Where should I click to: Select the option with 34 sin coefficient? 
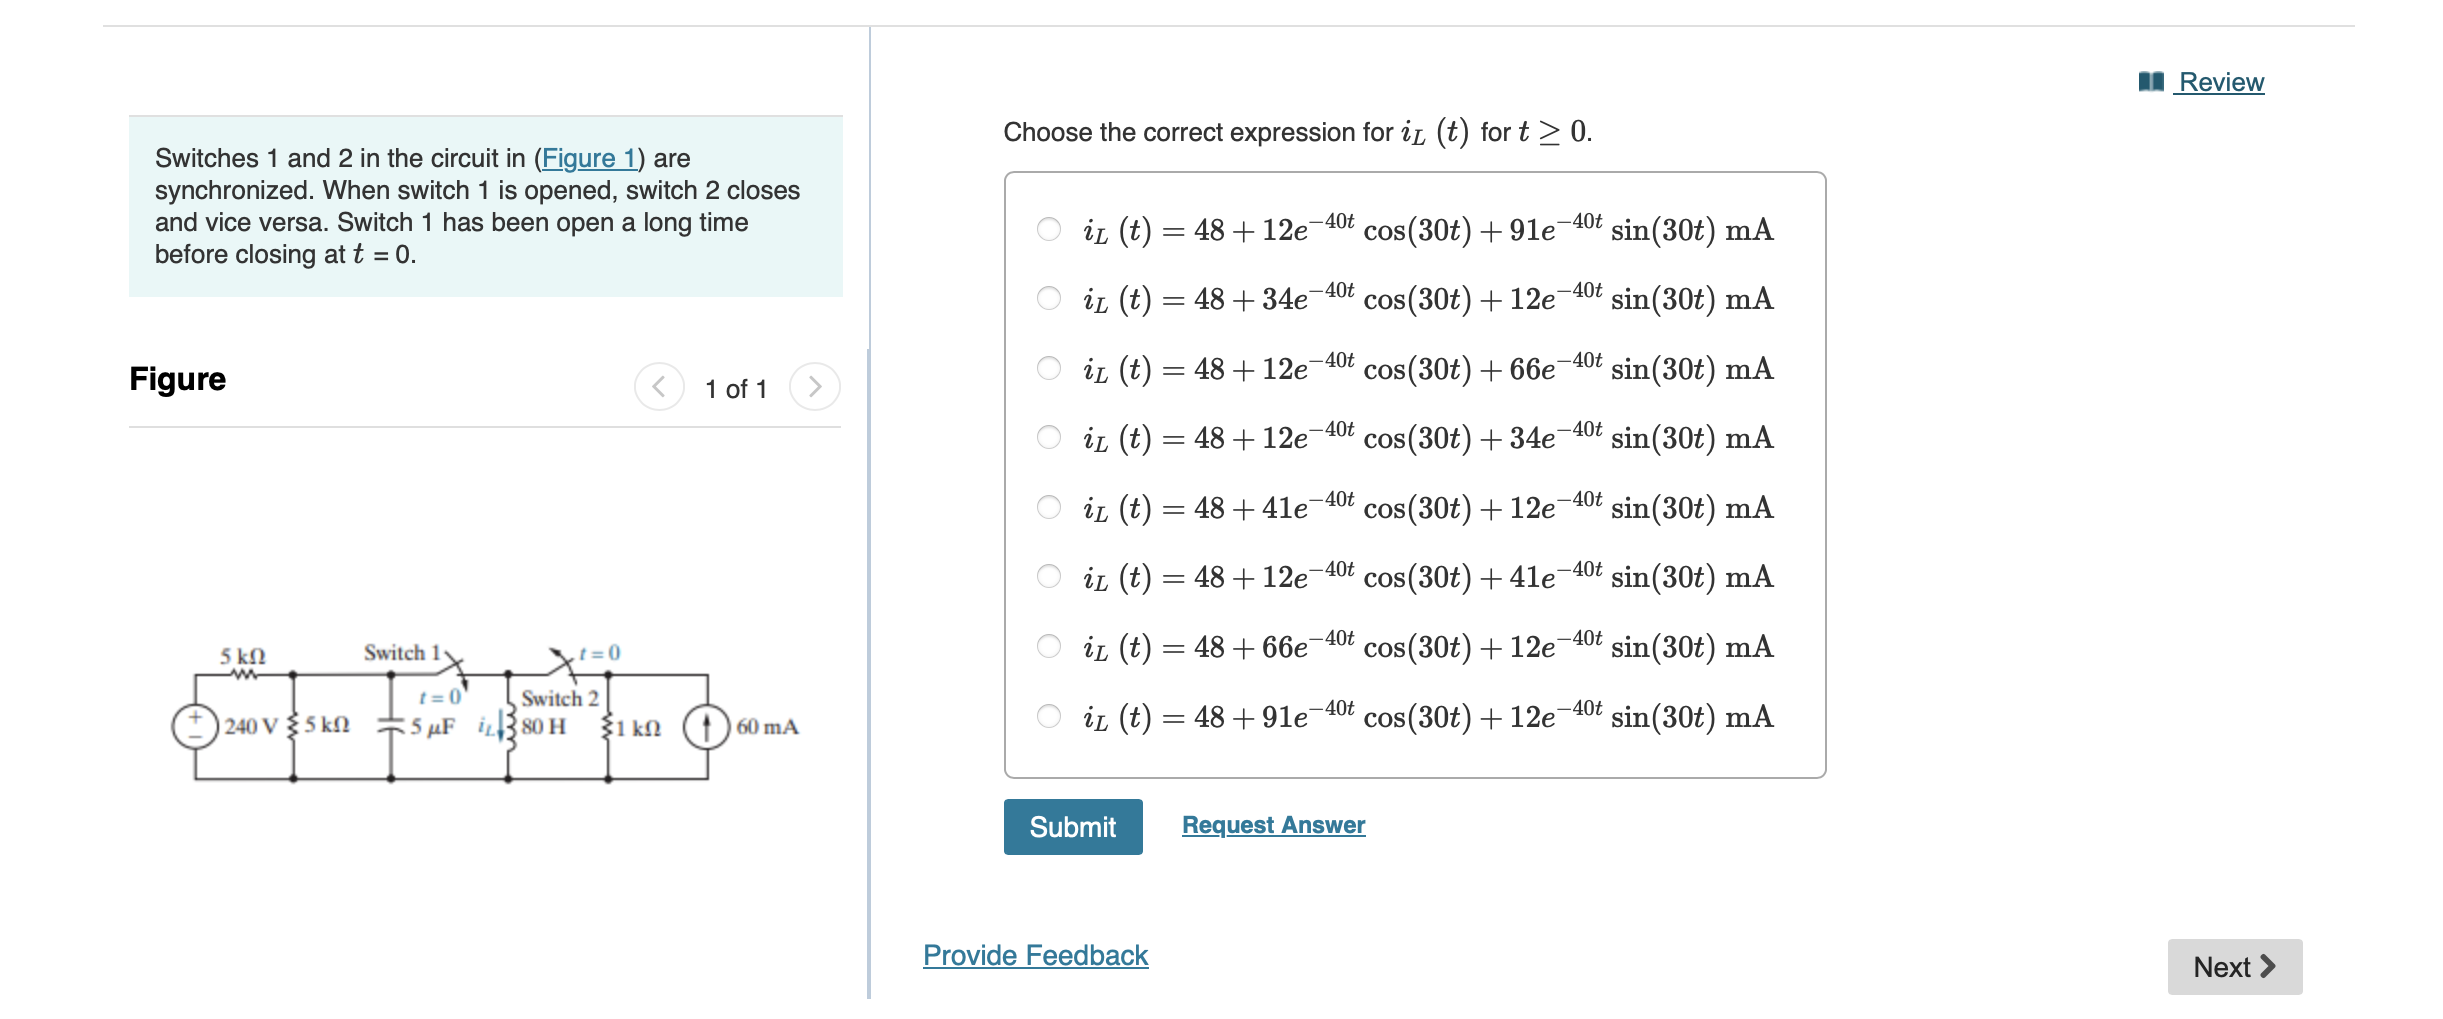1048,437
